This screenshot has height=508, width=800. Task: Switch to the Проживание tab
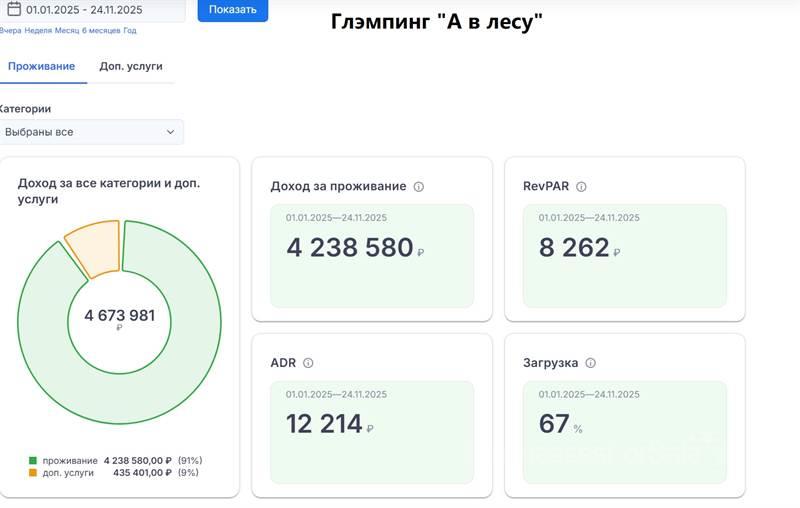point(41,66)
